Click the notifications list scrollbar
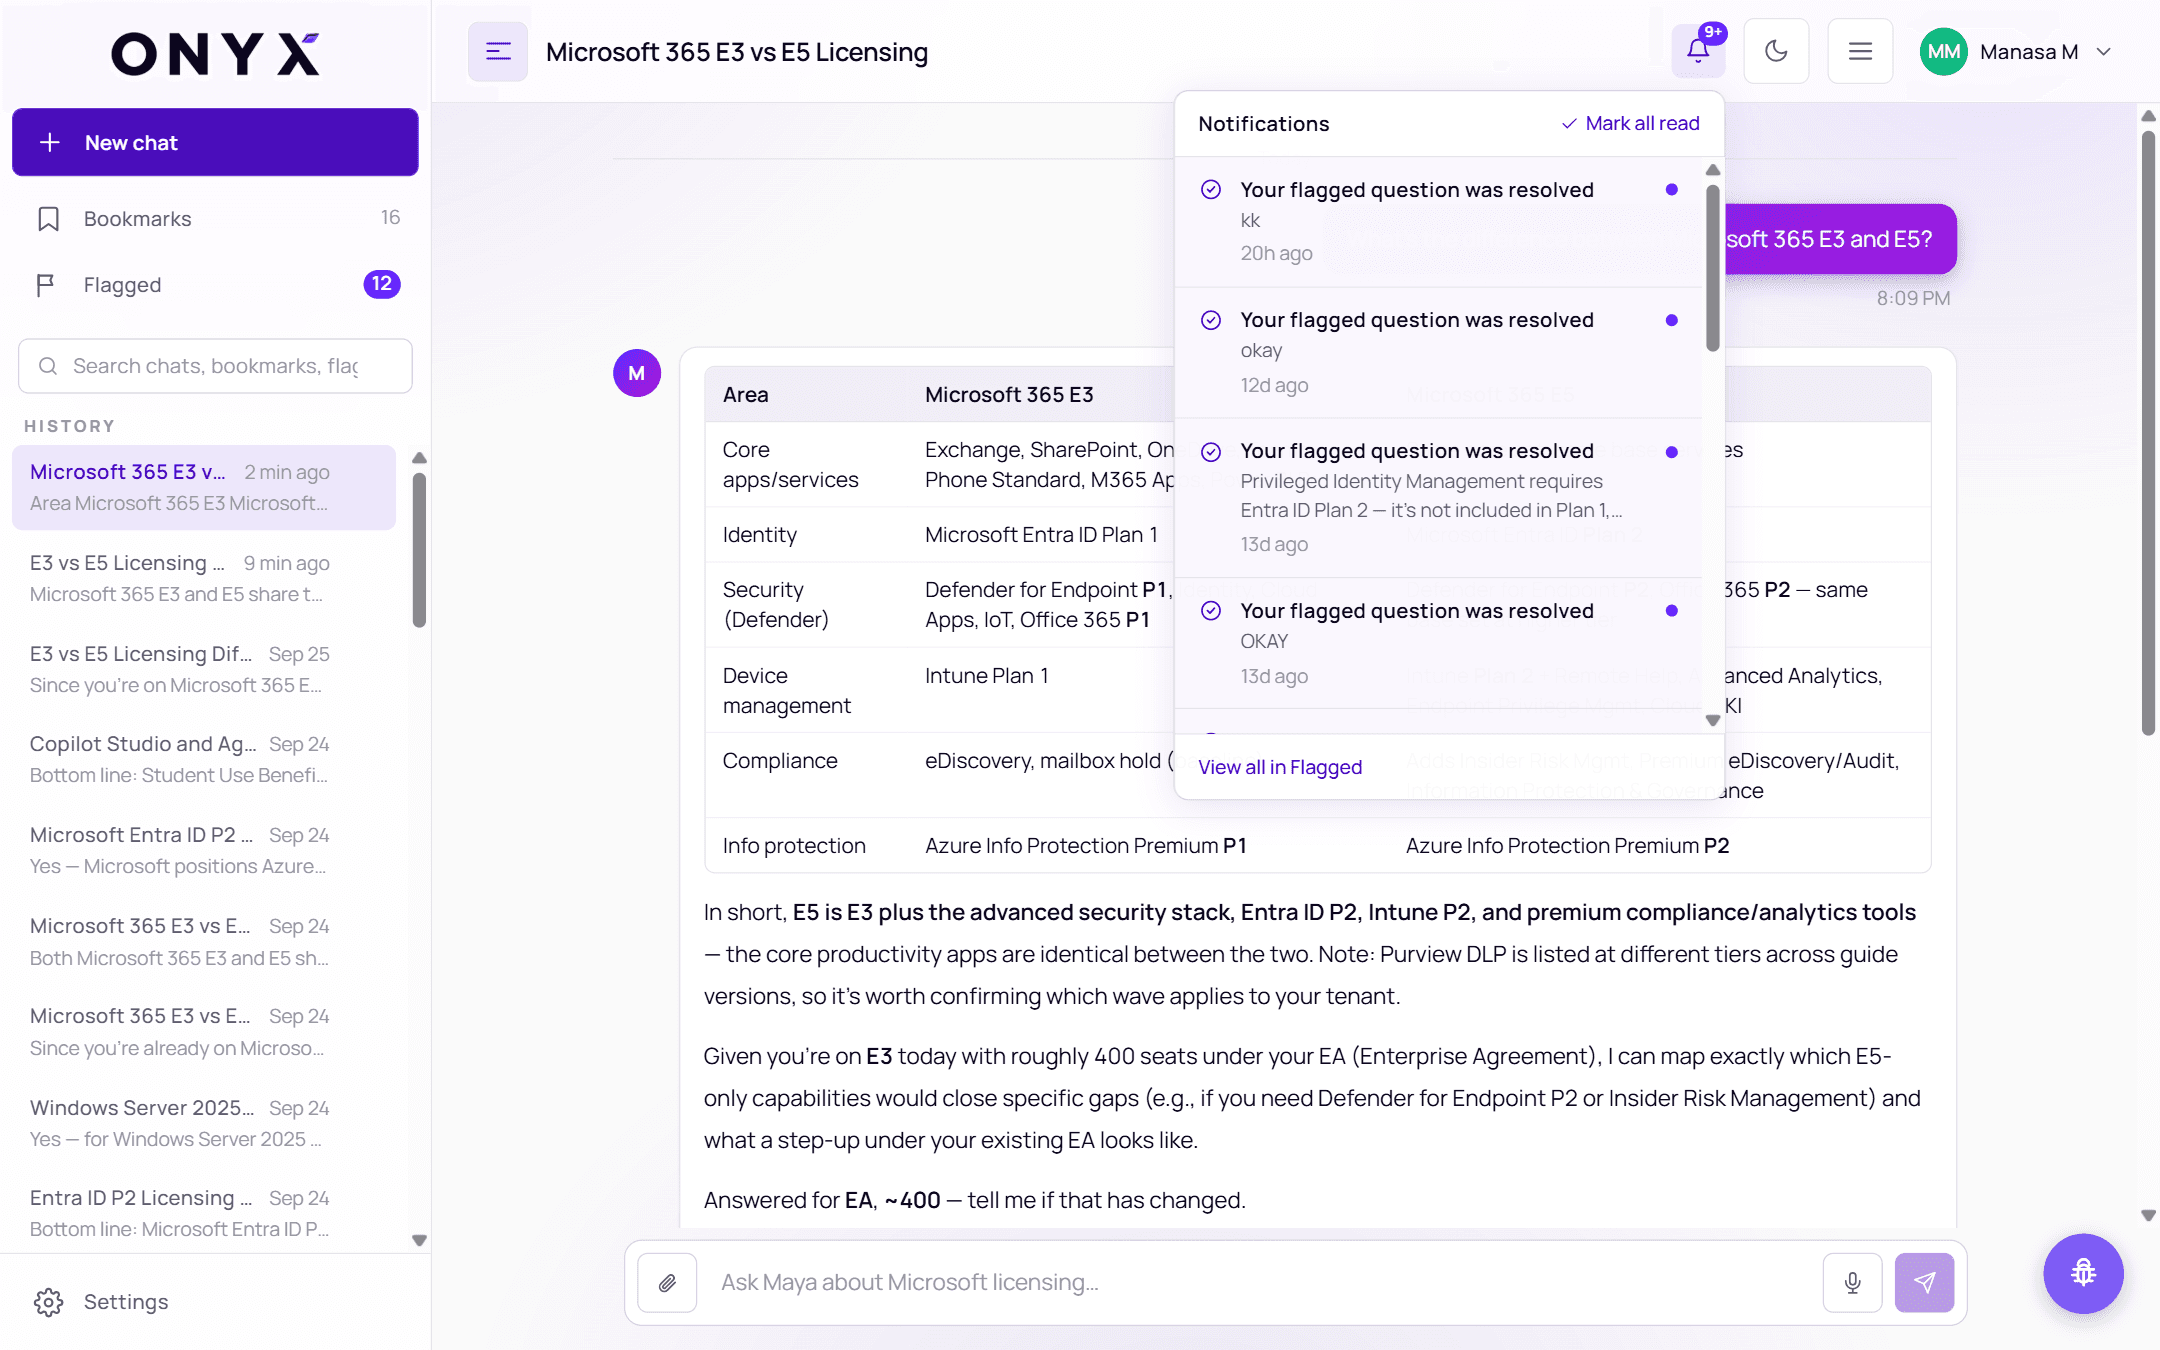 1713,268
